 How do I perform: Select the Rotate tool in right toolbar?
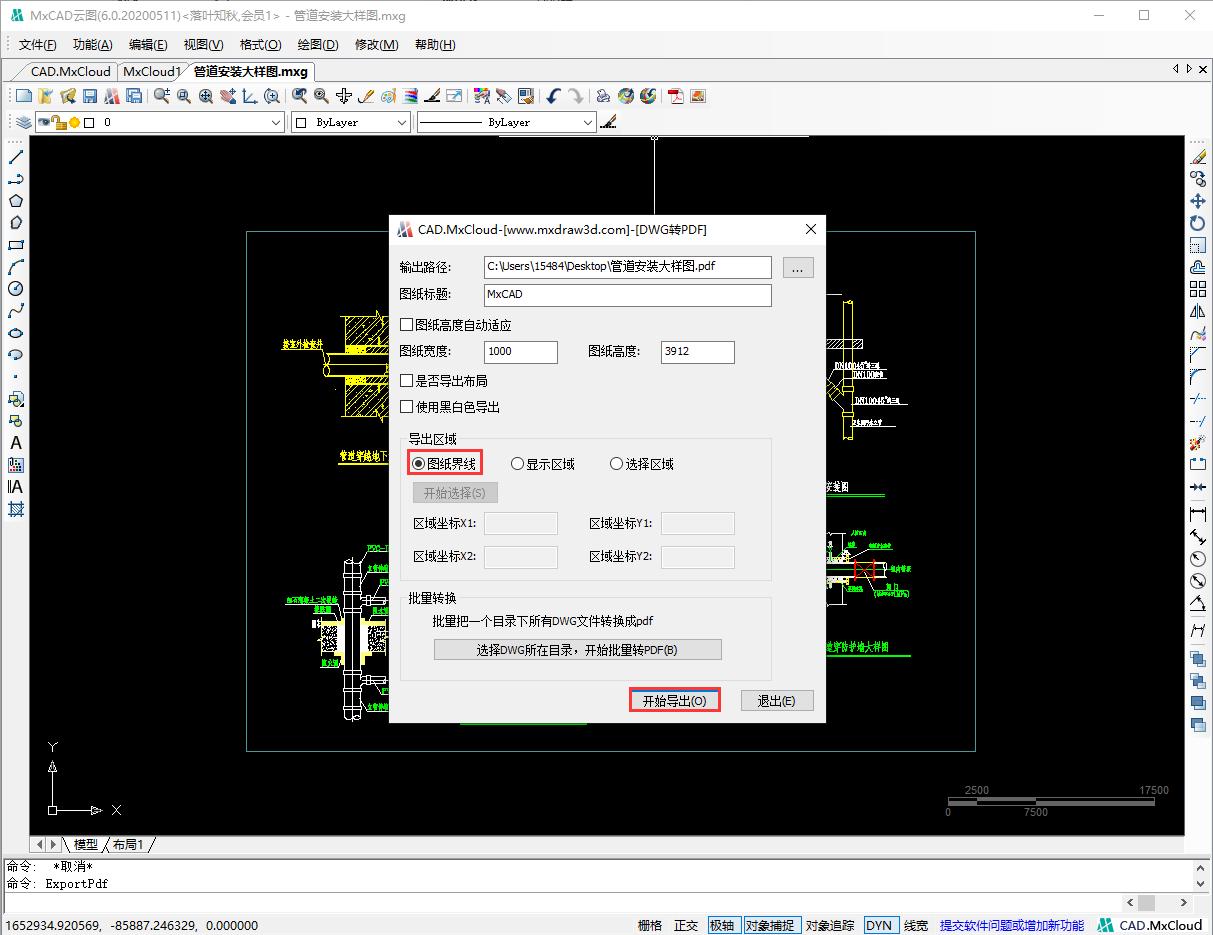pos(1199,223)
